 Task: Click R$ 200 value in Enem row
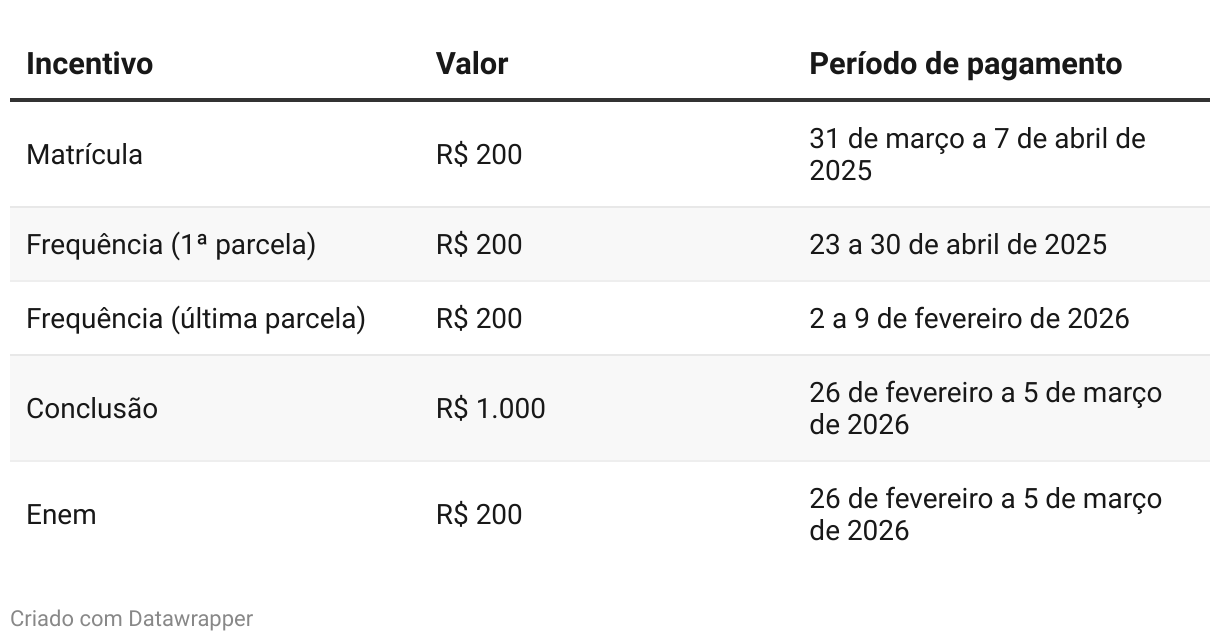coord(479,515)
